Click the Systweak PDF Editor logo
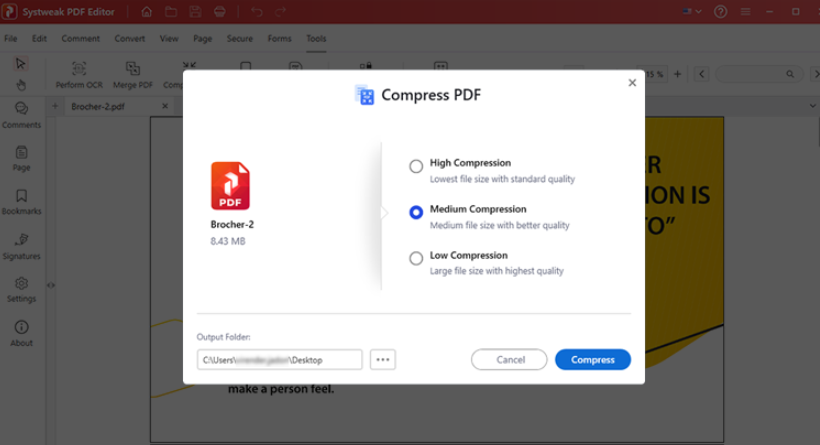820x445 pixels. coord(9,12)
